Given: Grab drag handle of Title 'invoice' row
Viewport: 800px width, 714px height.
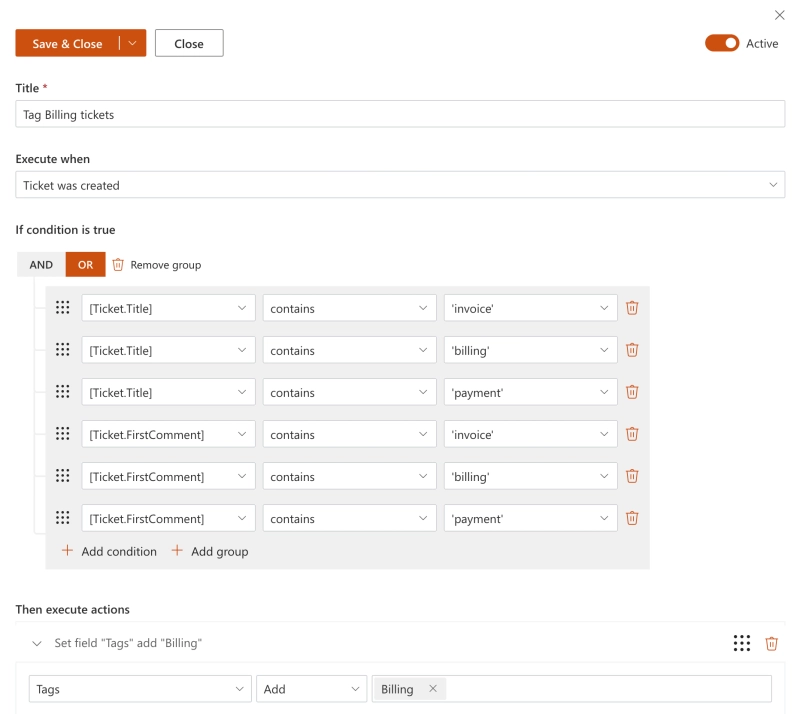Looking at the screenshot, I should click(62, 307).
